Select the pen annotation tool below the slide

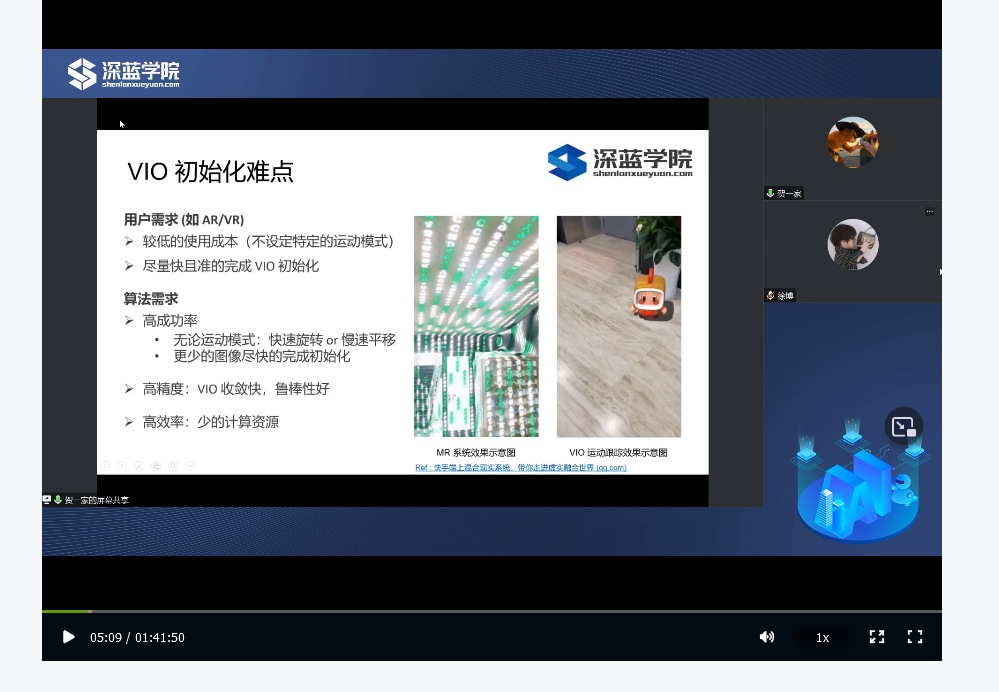tap(139, 465)
